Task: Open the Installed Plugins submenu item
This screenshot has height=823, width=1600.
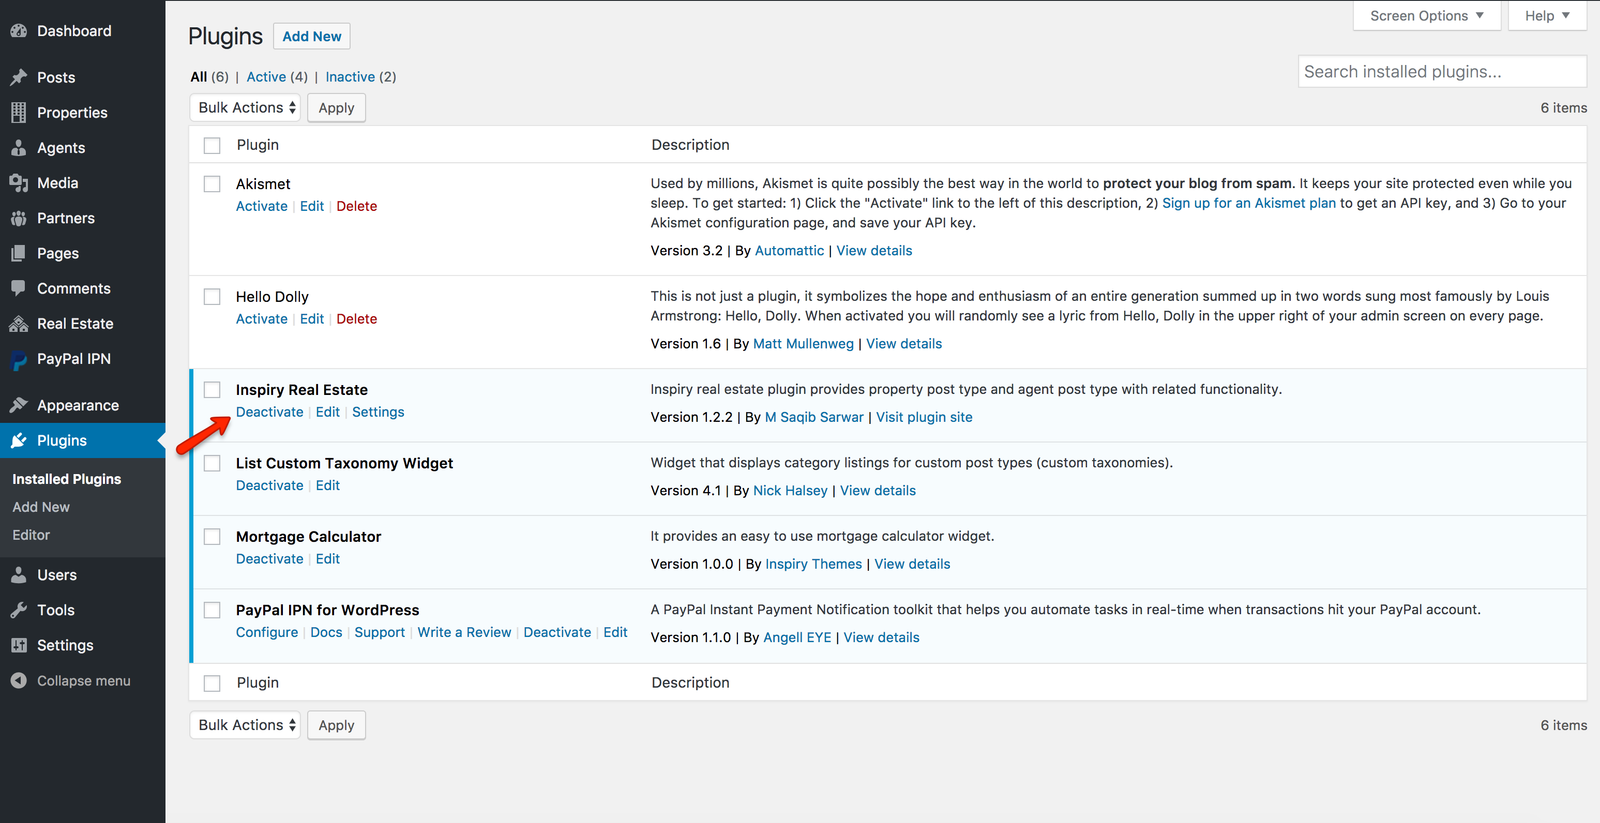Action: pyautogui.click(x=66, y=479)
